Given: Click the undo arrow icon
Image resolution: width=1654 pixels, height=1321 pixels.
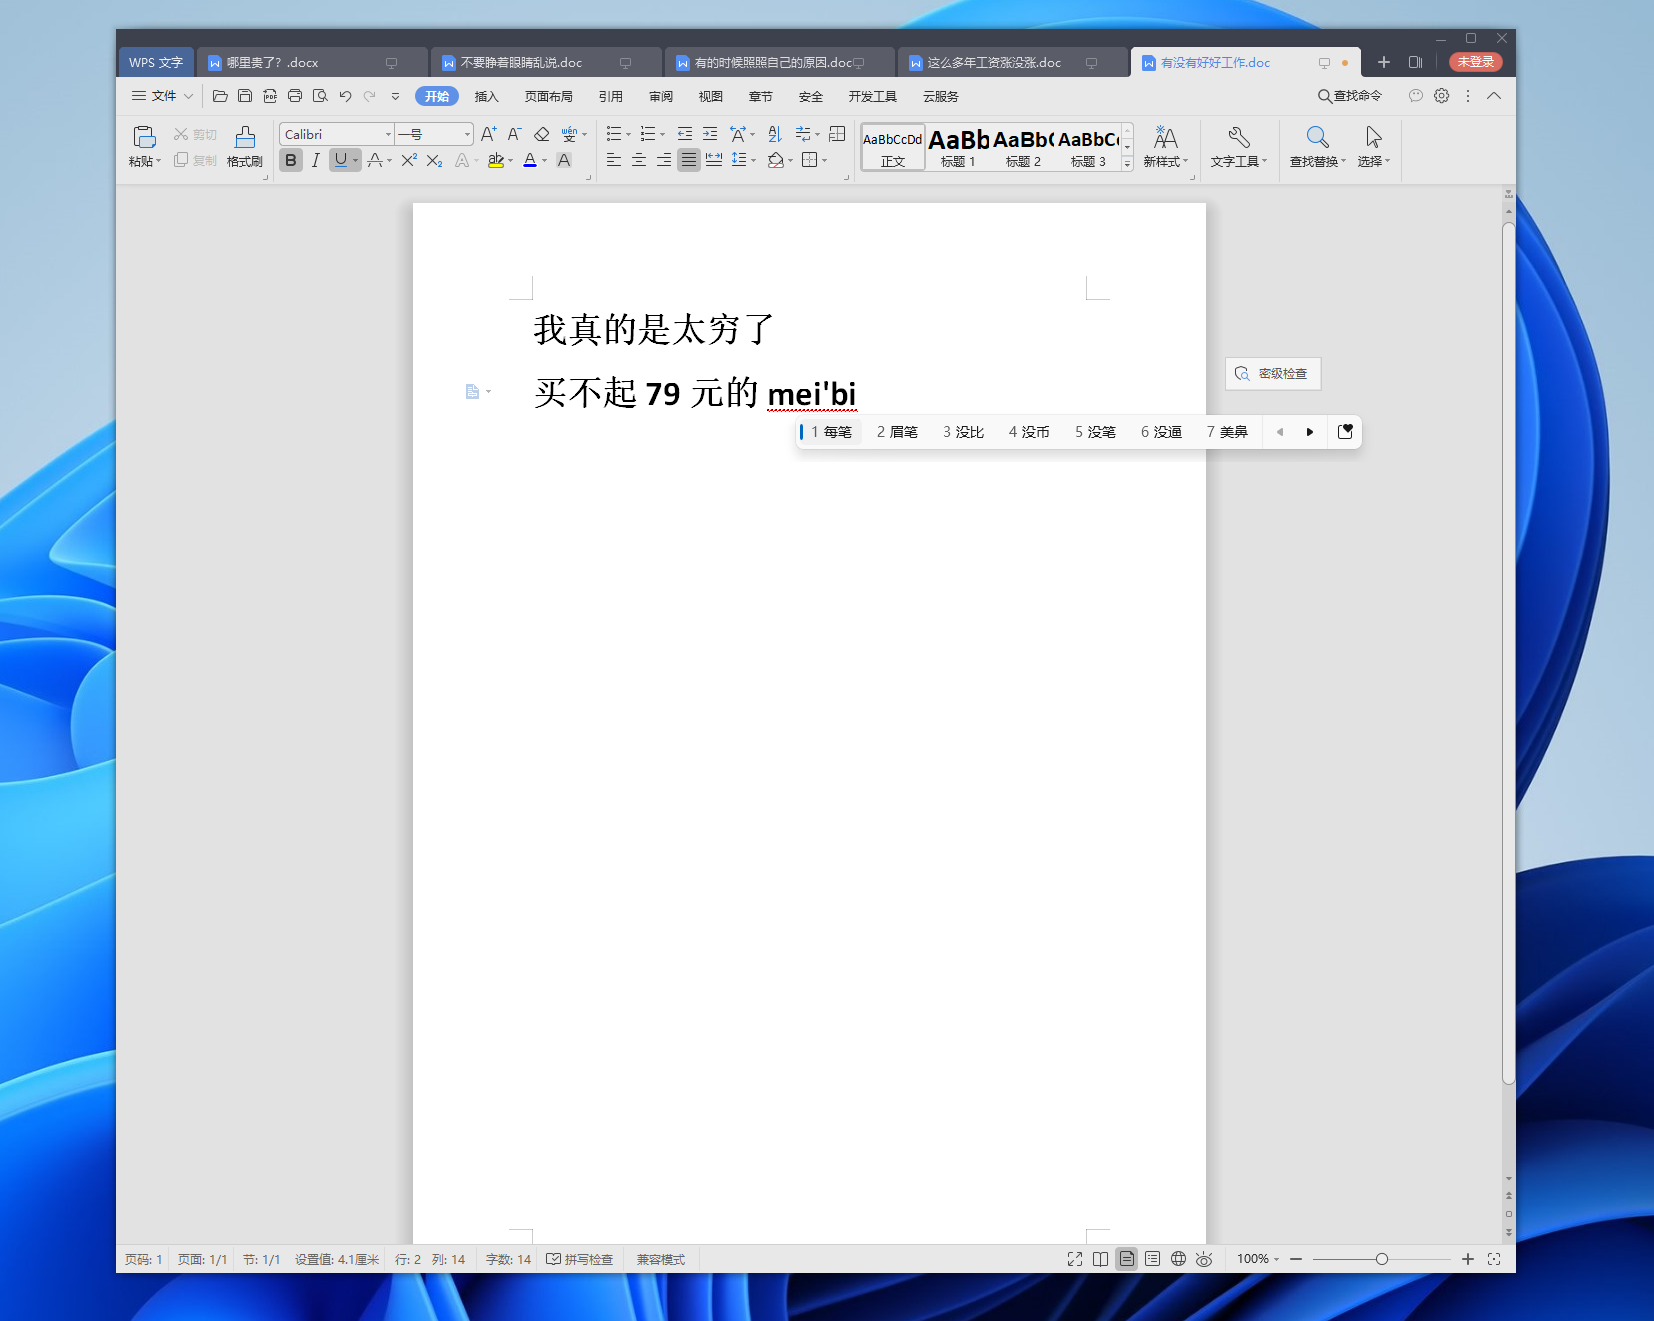Looking at the screenshot, I should pos(345,96).
